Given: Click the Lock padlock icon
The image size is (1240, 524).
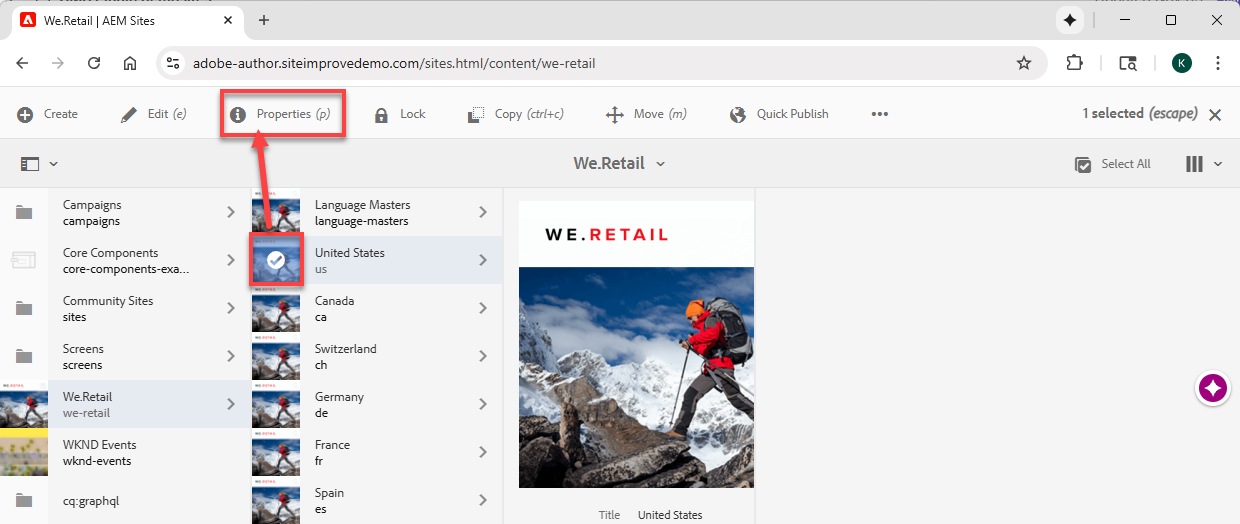Looking at the screenshot, I should [381, 115].
